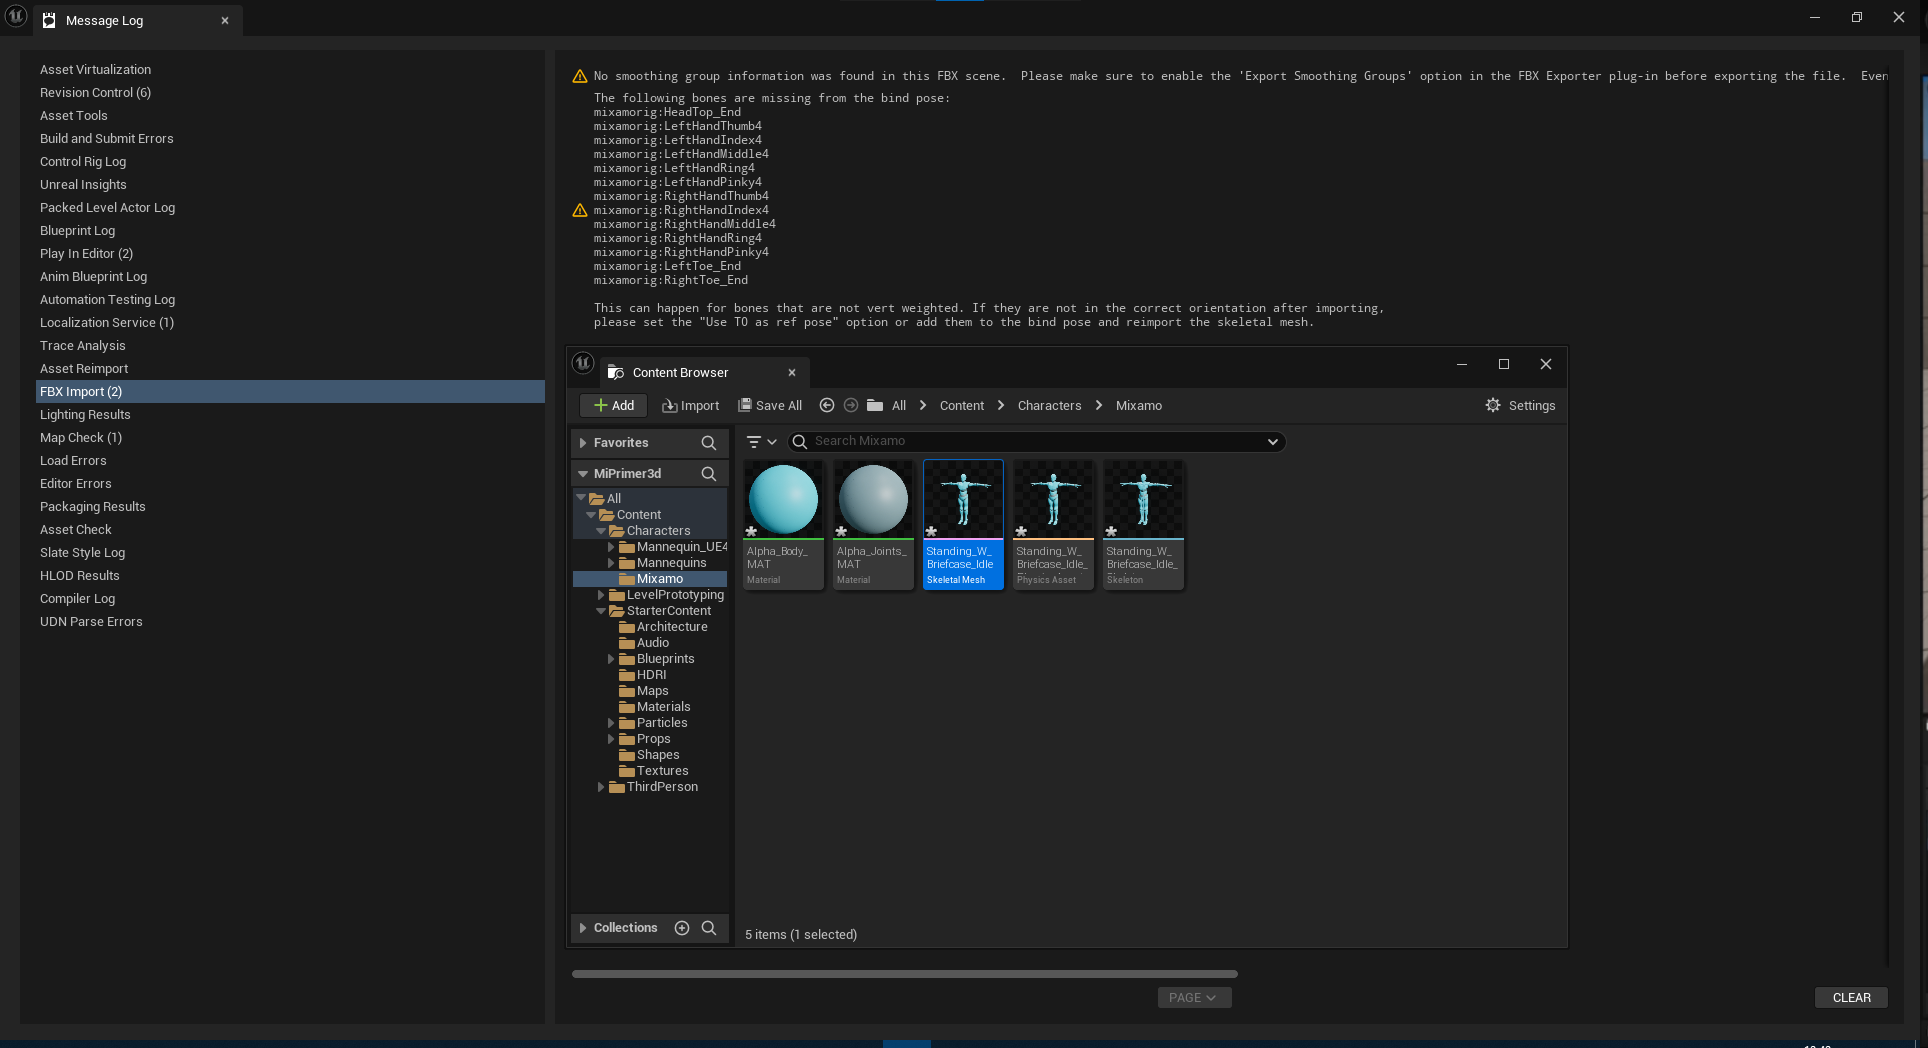Close the Message Log tab
The image size is (1928, 1048).
(225, 20)
